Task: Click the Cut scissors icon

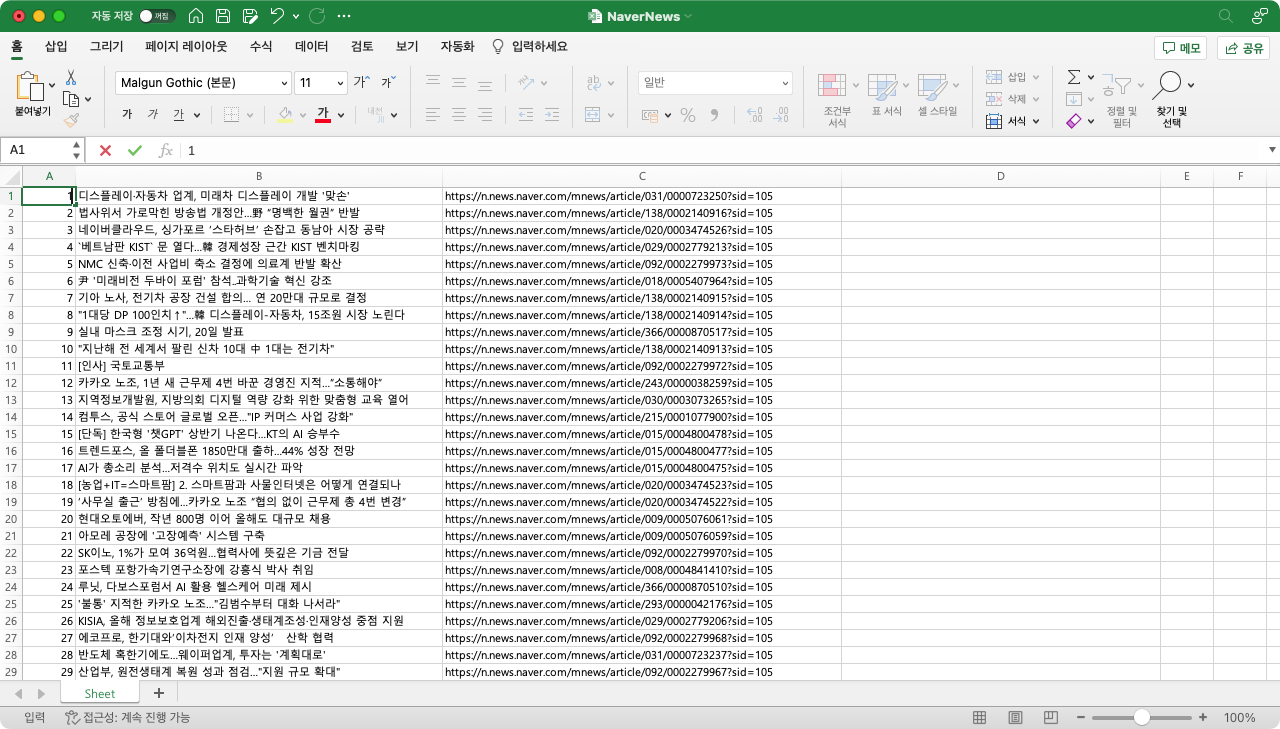Action: click(x=71, y=77)
